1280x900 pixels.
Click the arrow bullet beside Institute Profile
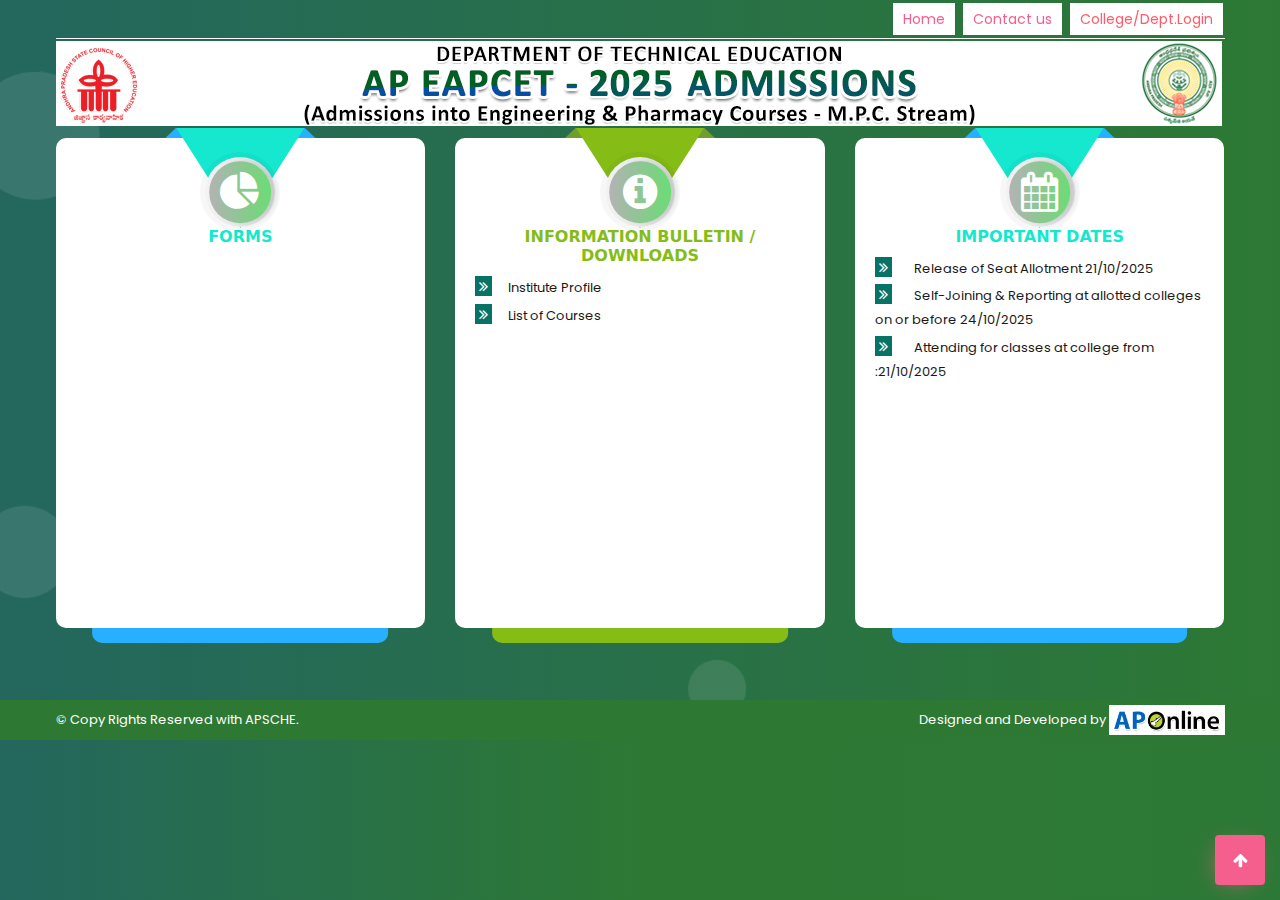(483, 286)
